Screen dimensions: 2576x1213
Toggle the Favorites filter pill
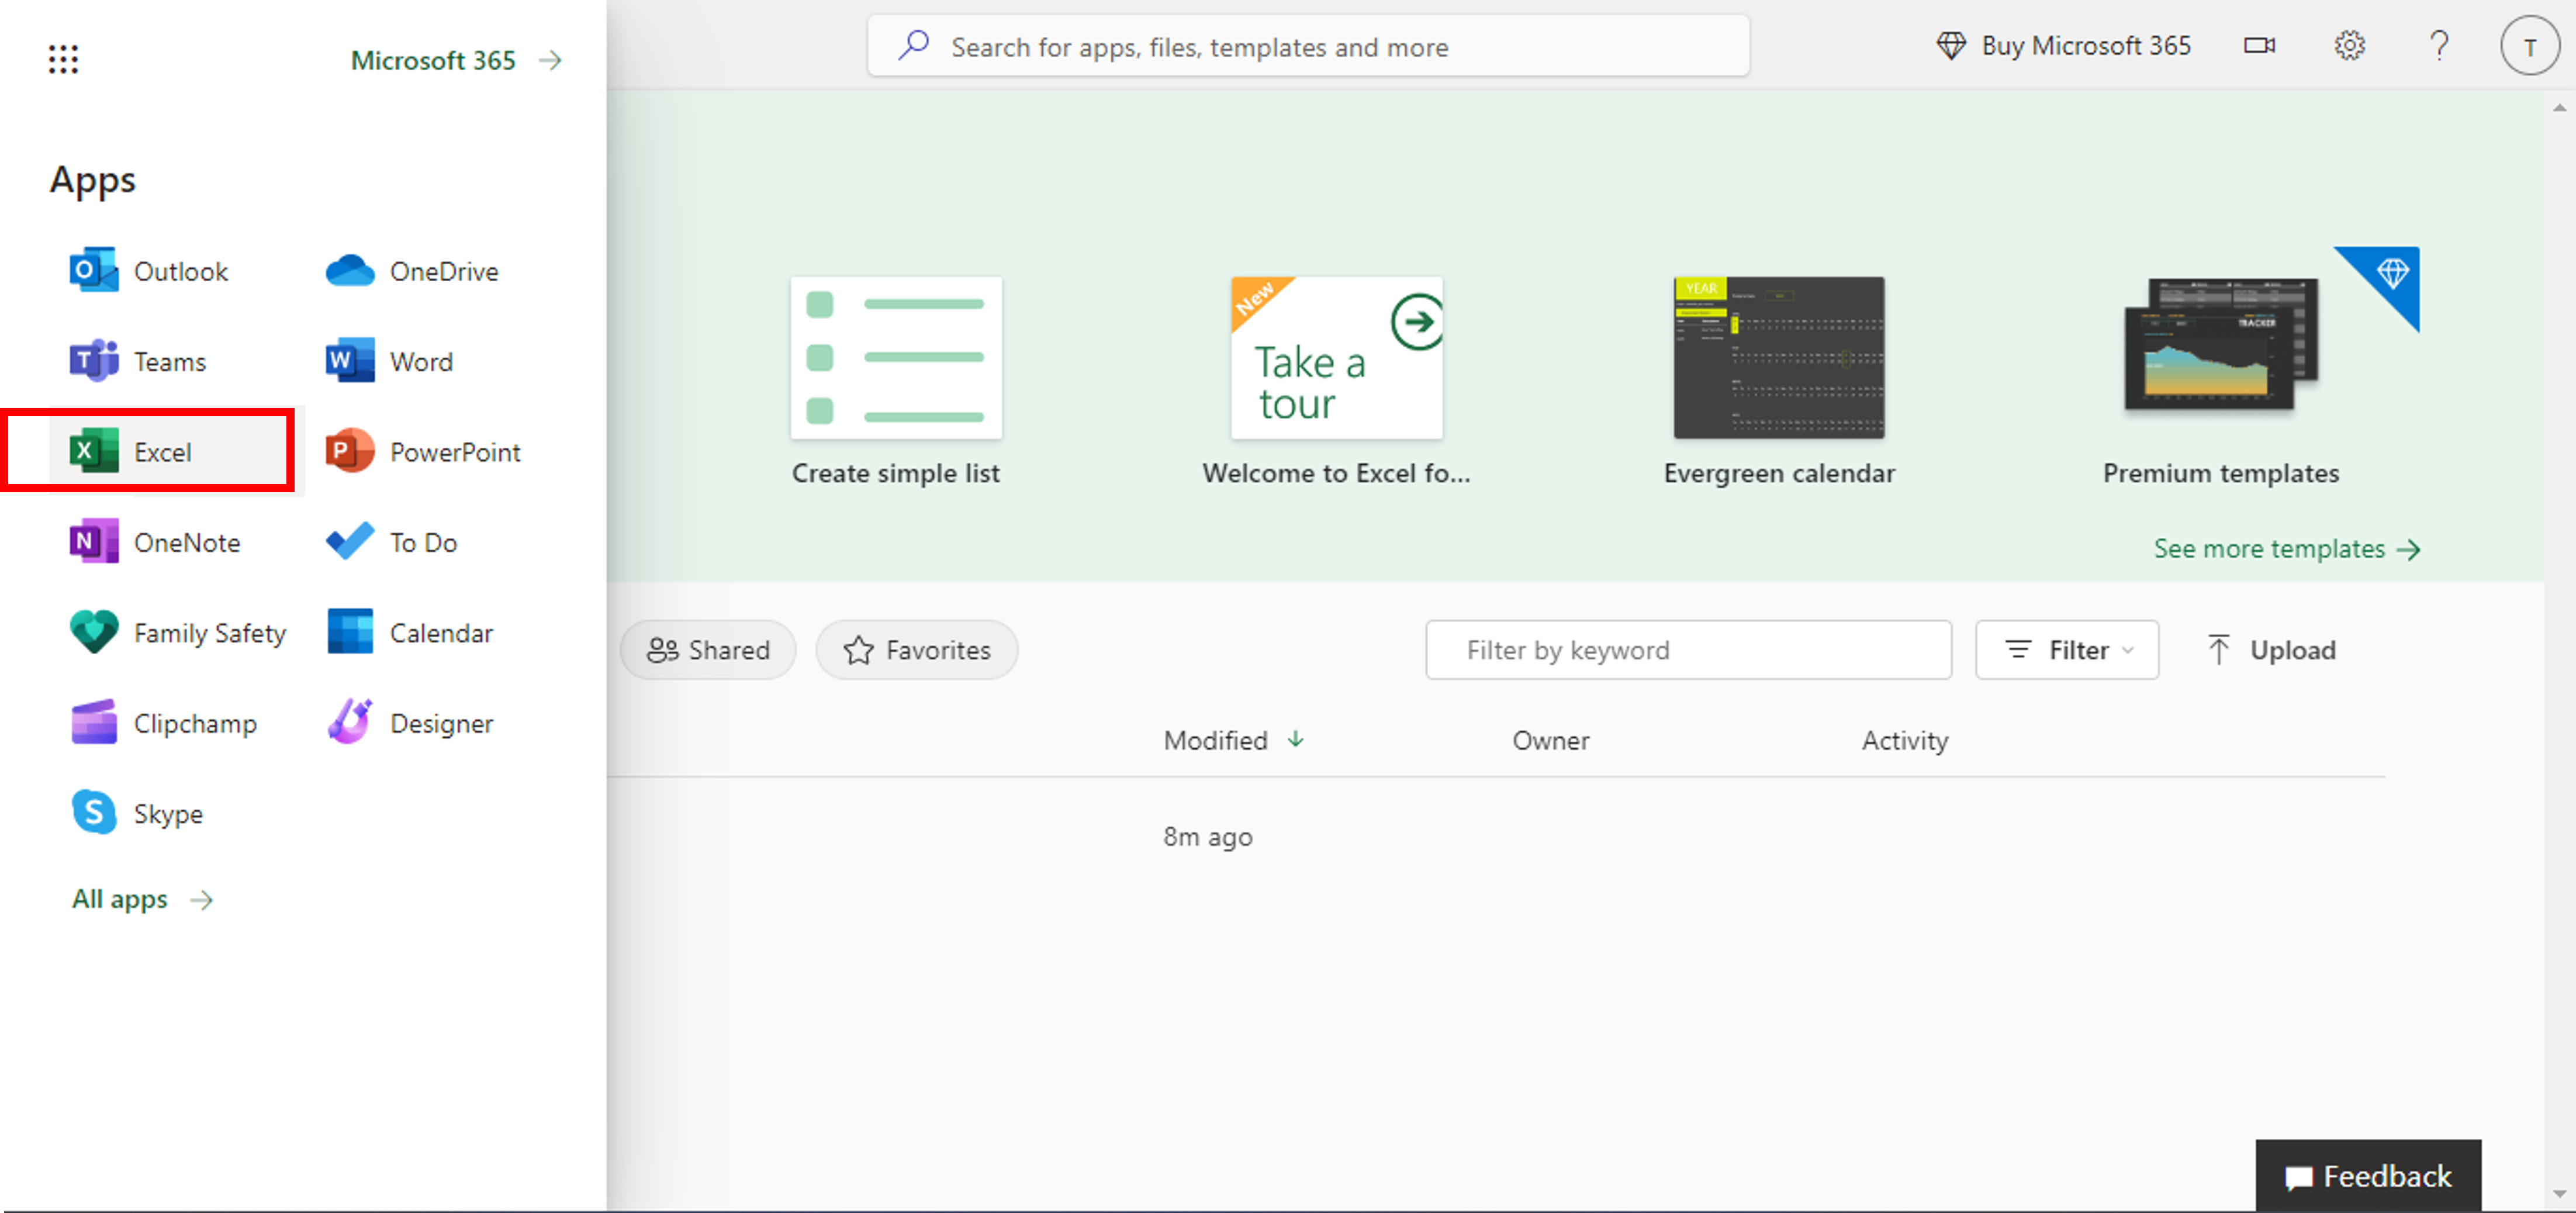click(x=917, y=650)
